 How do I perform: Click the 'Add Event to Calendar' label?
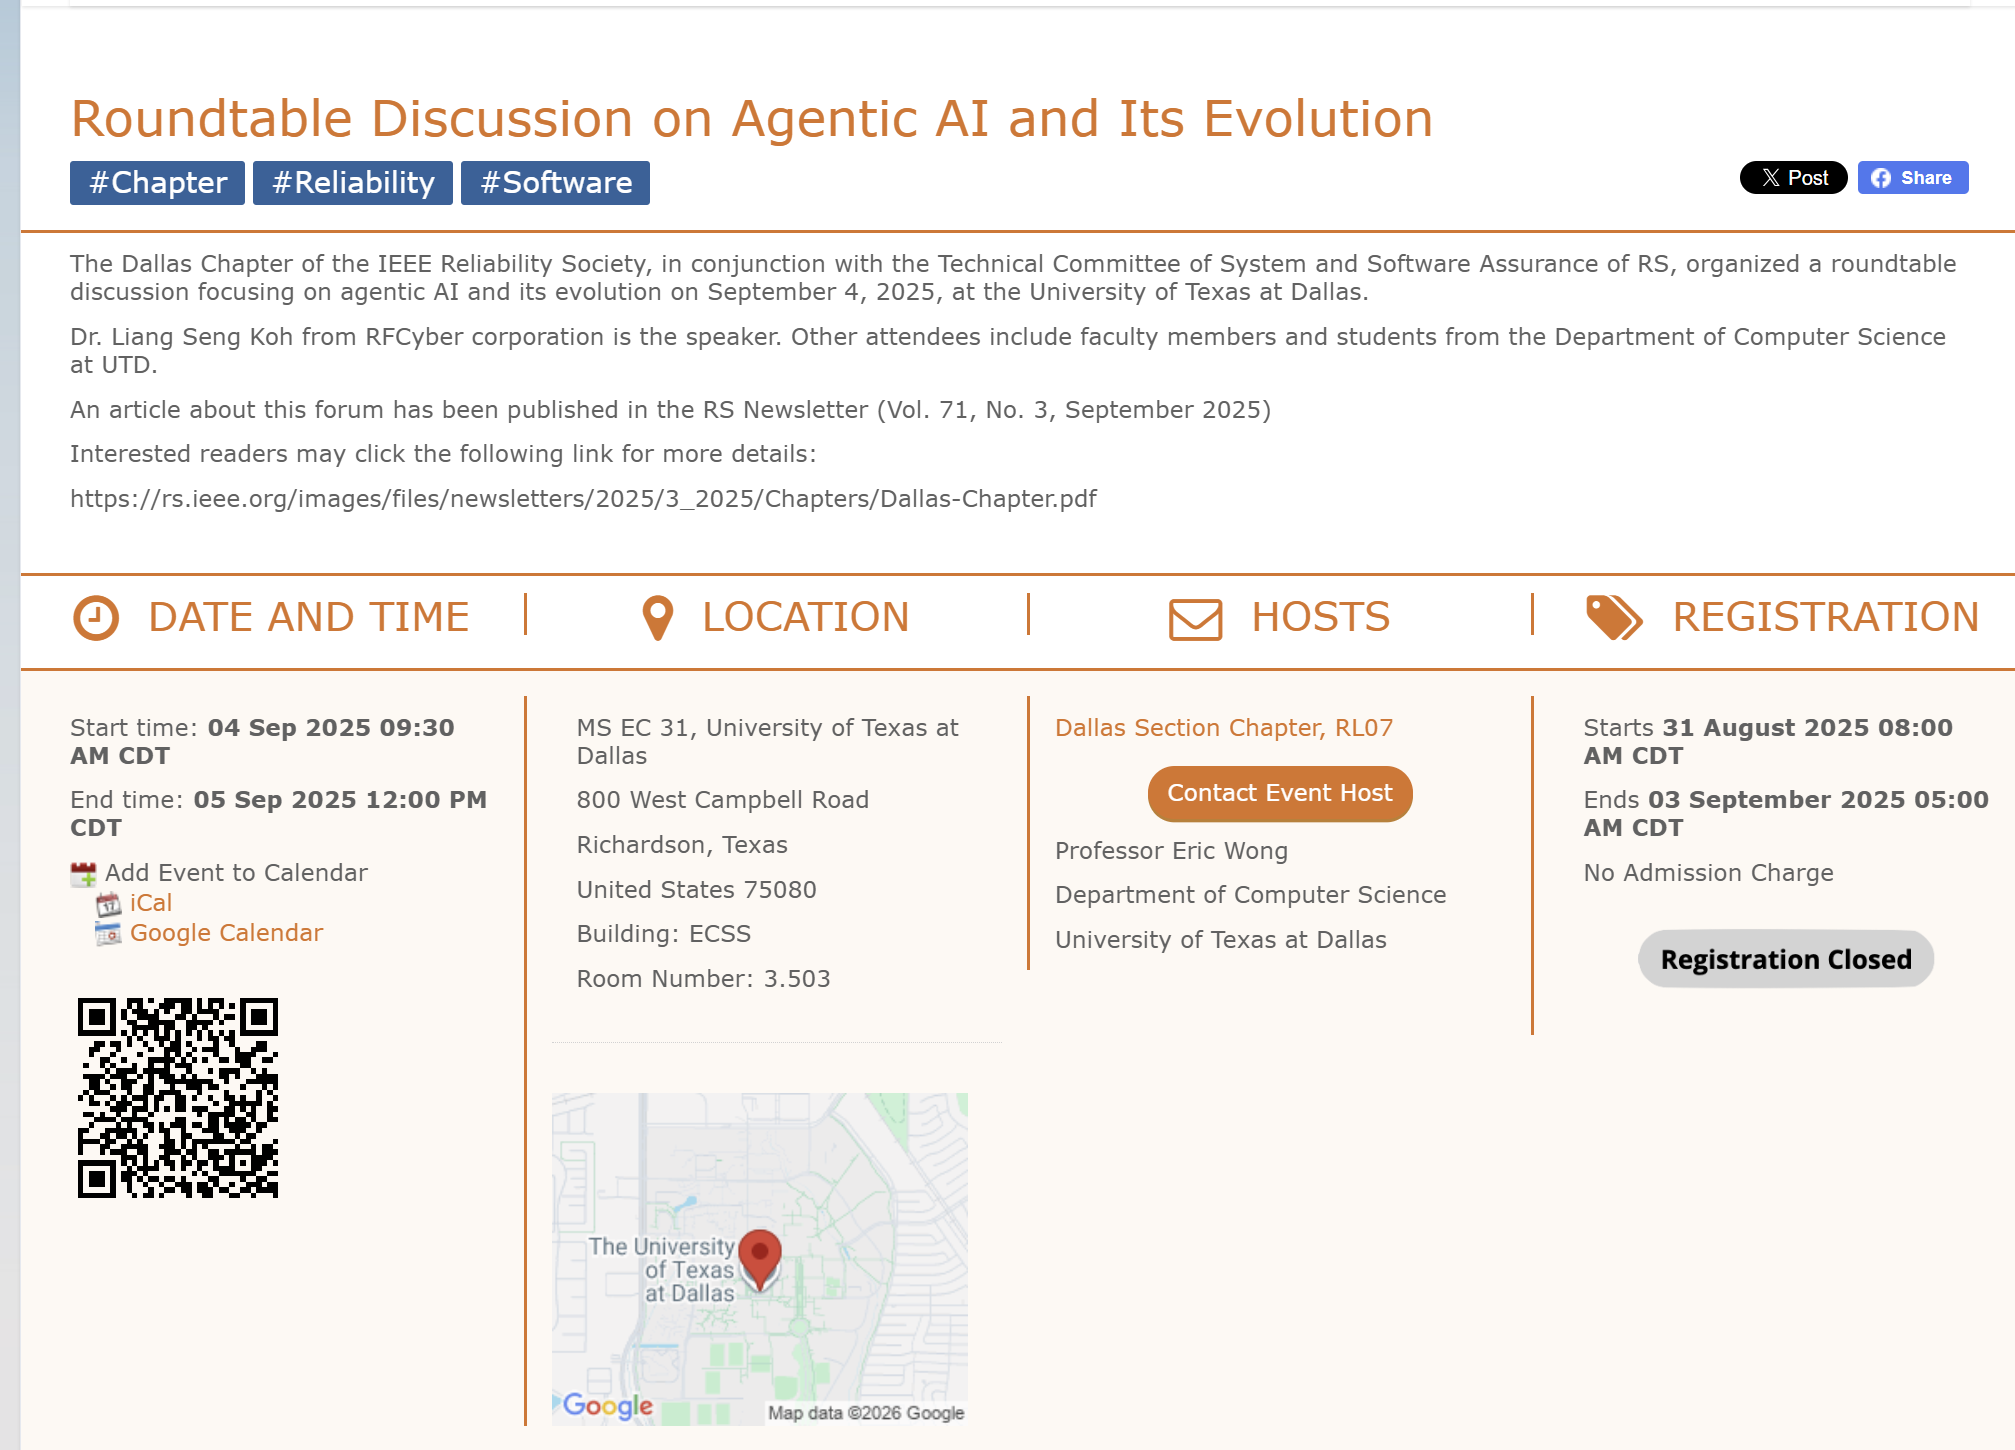[x=237, y=873]
